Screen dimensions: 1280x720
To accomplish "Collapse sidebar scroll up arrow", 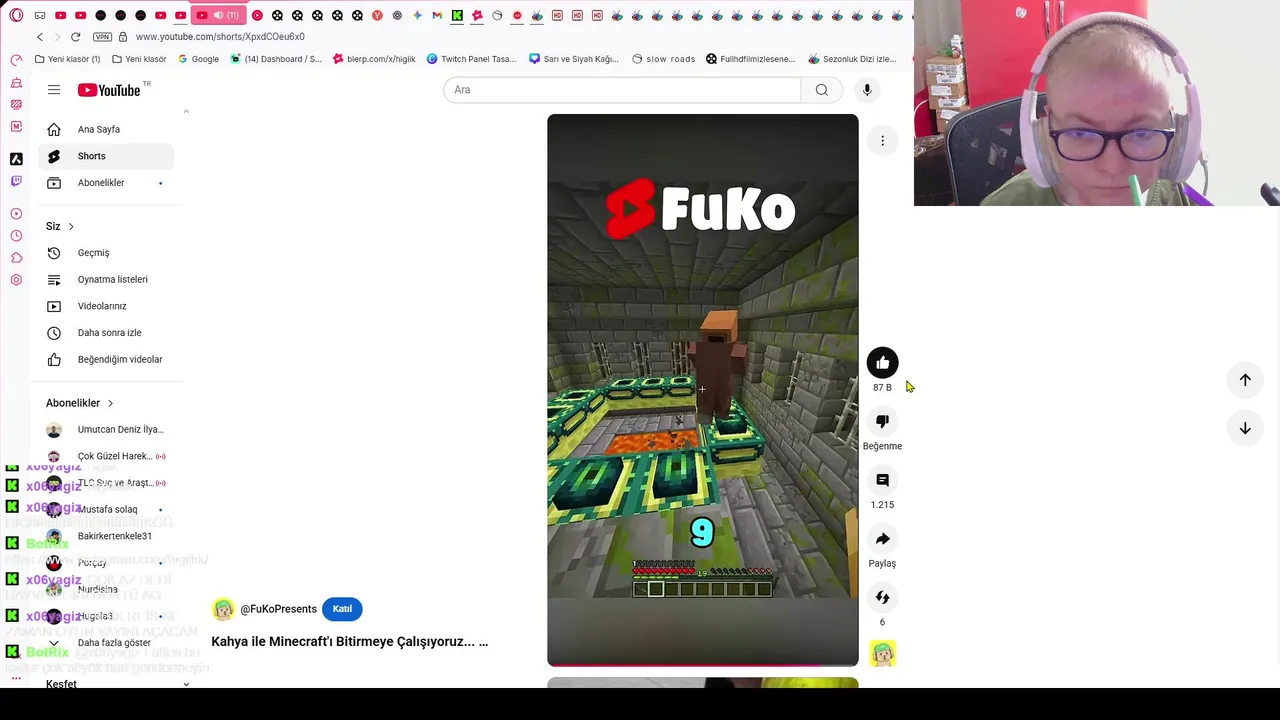I will (x=186, y=111).
